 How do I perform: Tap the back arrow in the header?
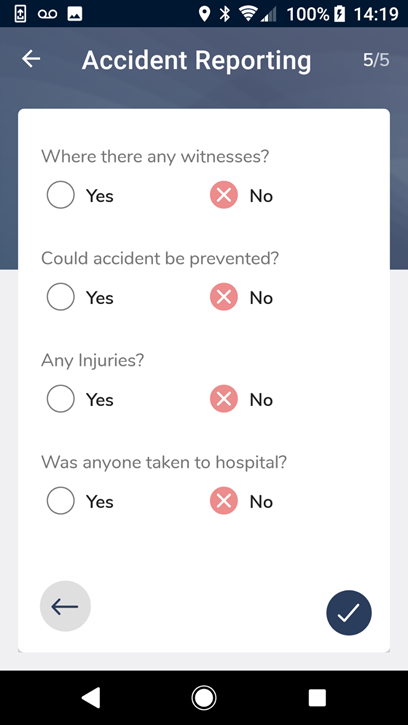coord(31,59)
